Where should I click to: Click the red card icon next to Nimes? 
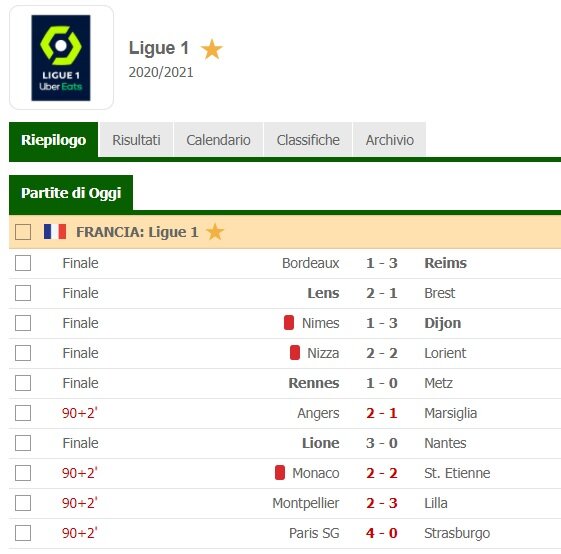tap(289, 322)
